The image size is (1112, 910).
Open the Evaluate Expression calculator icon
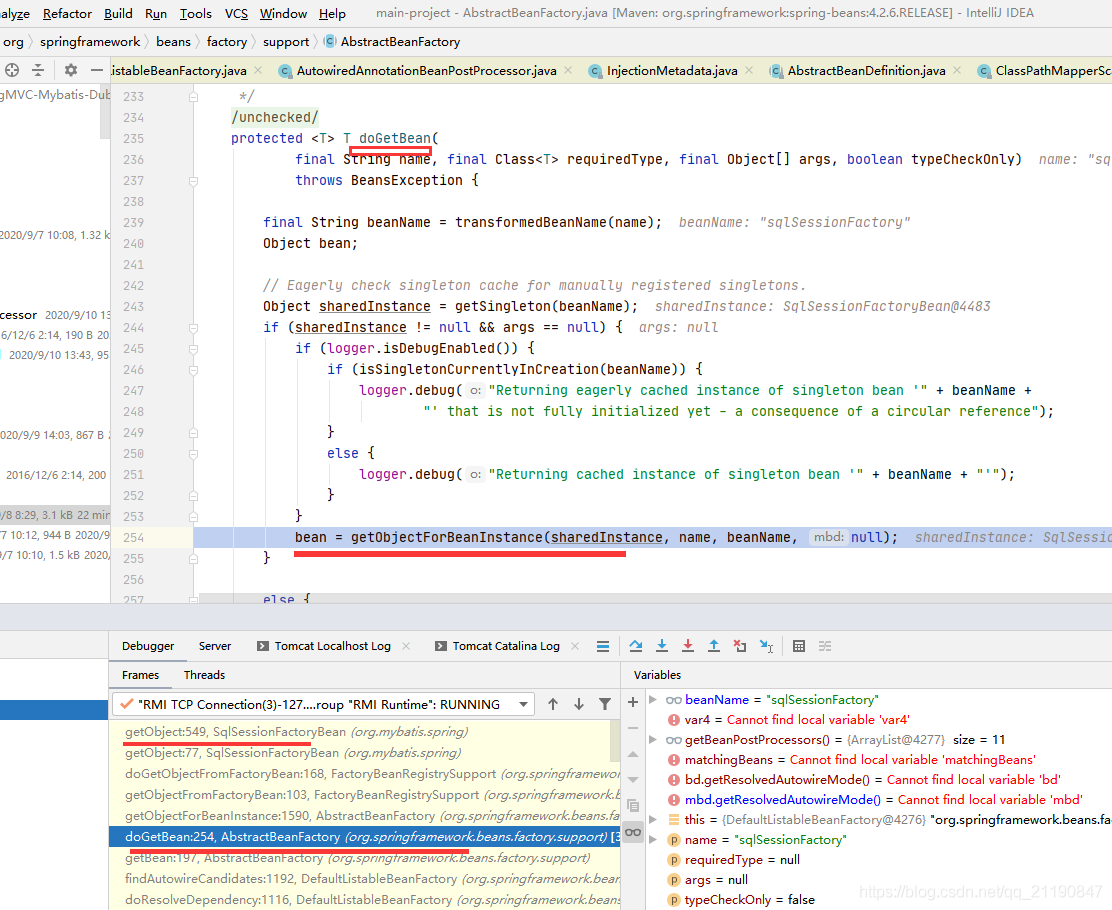tap(799, 645)
